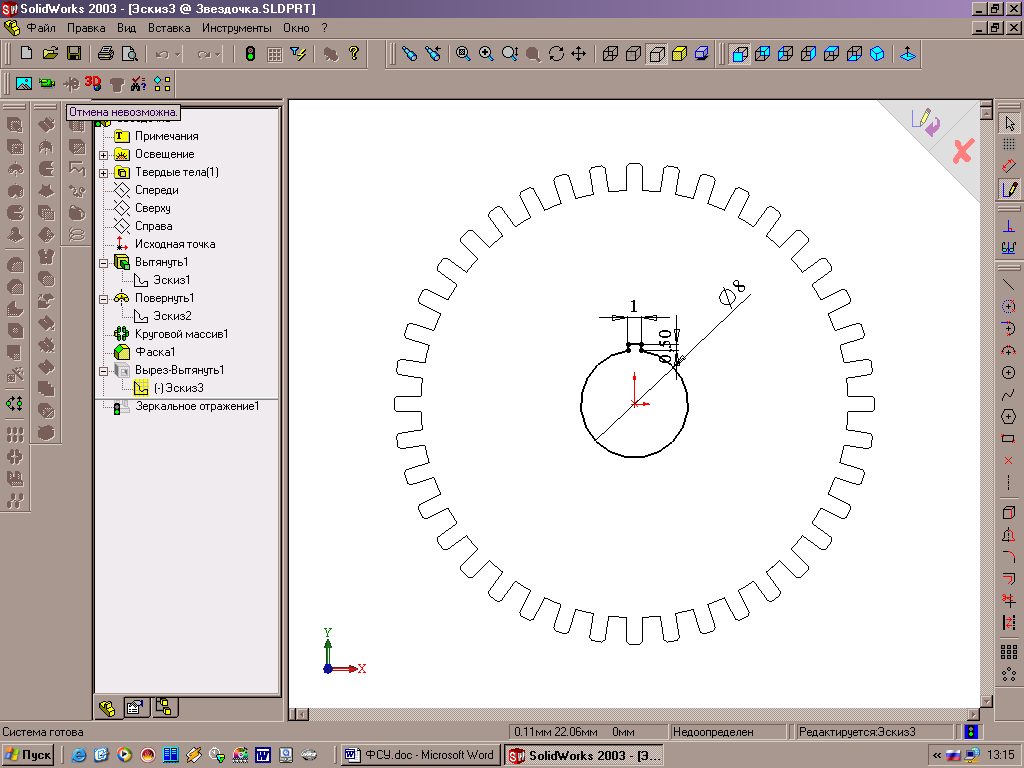This screenshot has height=768, width=1024.
Task: Select the Line sketch tool
Action: point(1009,285)
